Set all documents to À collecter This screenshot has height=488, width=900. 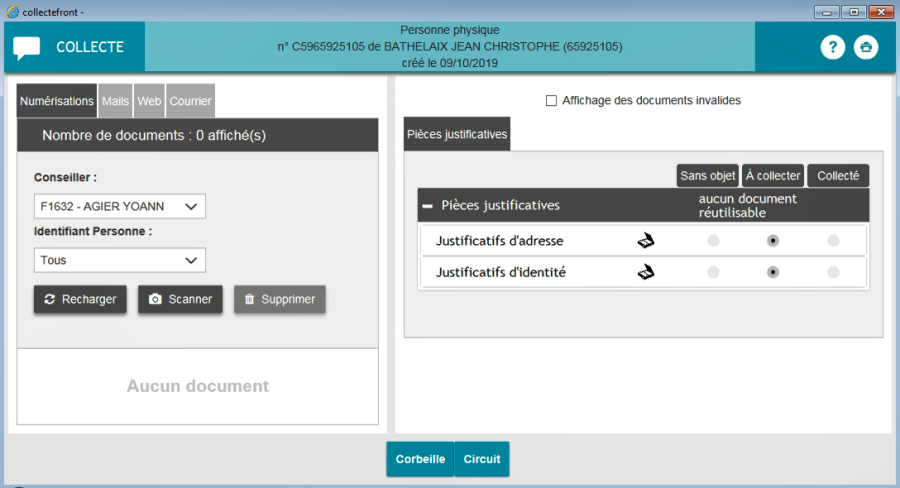click(x=773, y=175)
